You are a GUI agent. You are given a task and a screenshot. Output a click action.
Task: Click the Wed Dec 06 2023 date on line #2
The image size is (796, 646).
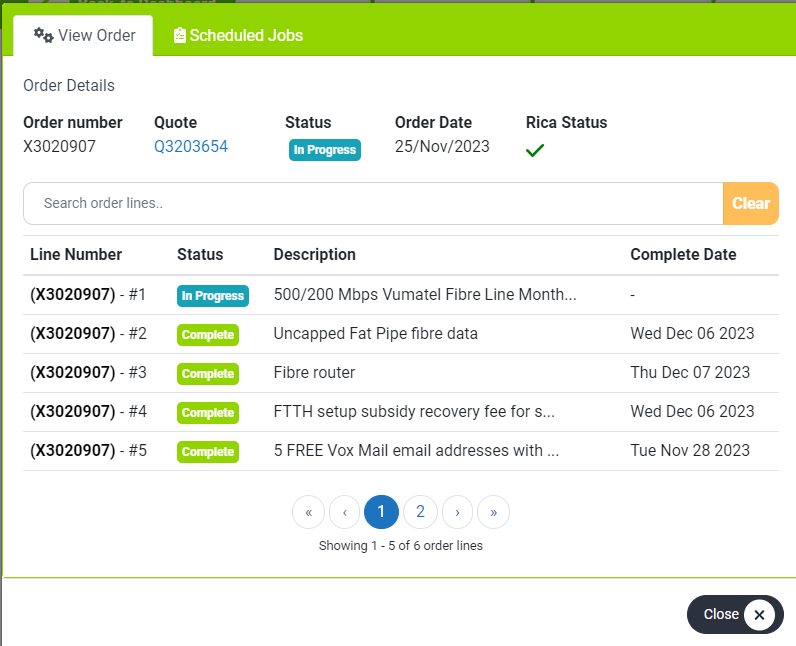(692, 334)
